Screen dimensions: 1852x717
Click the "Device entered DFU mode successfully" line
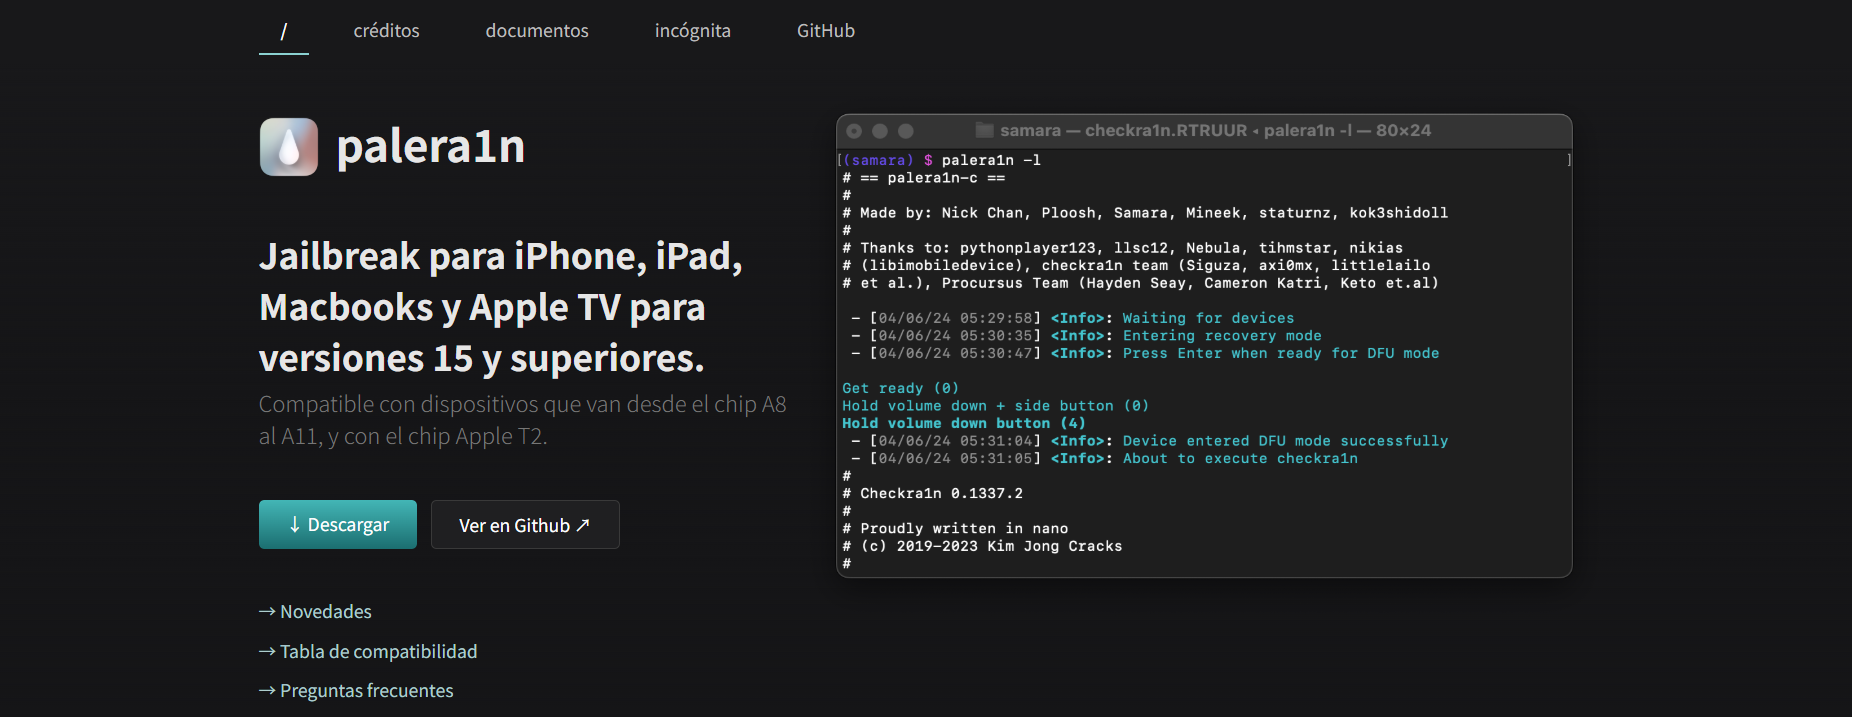coord(1149,441)
